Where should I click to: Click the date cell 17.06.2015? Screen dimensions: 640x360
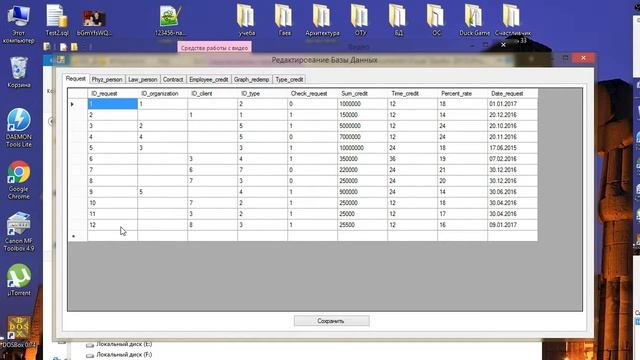(x=512, y=148)
